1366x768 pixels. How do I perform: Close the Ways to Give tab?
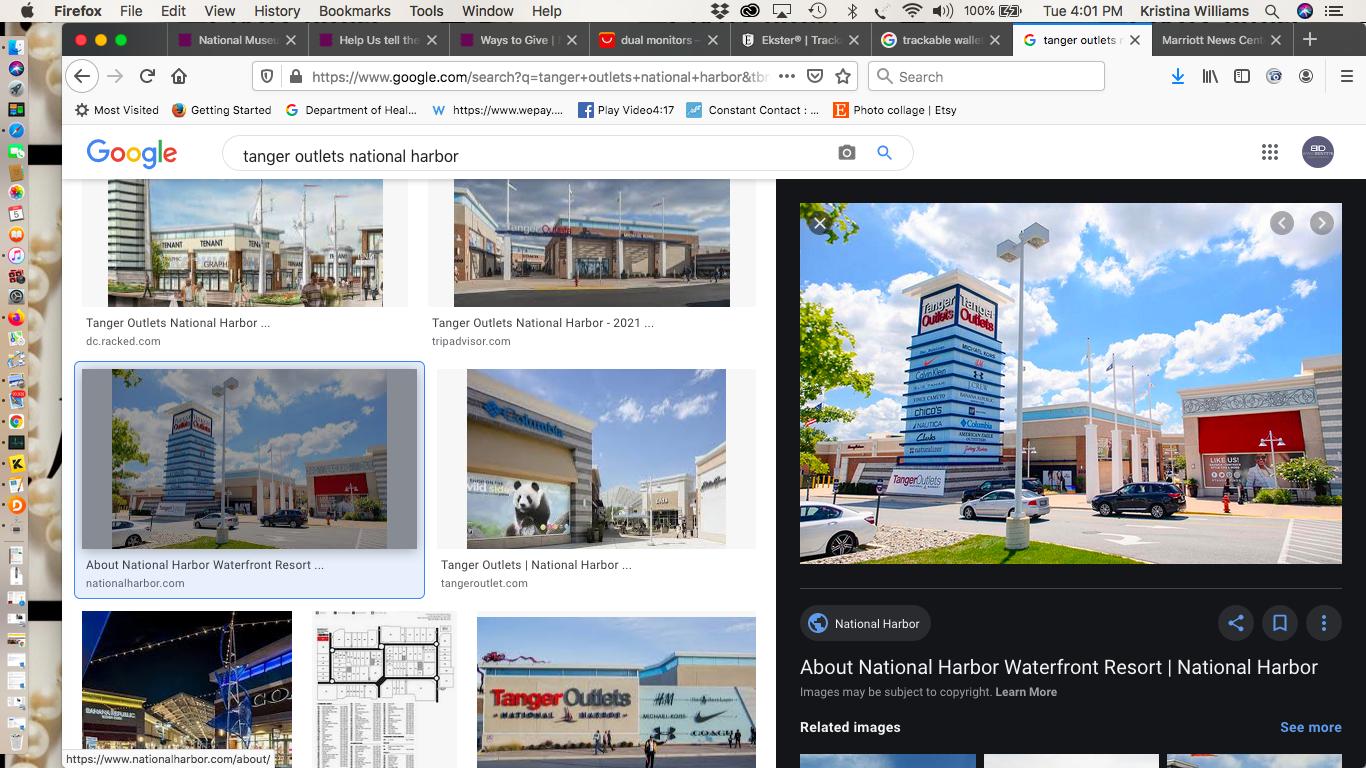(573, 40)
